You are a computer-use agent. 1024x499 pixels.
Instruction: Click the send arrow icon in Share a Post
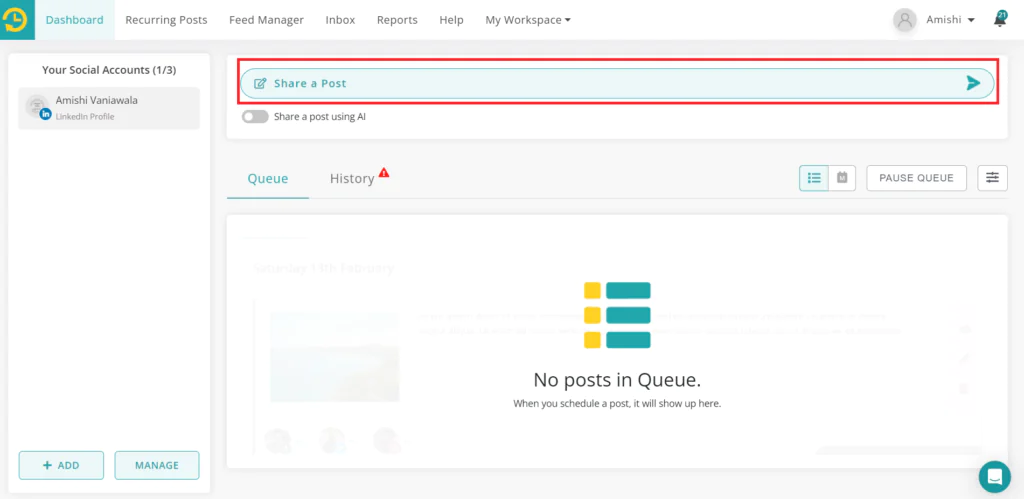coord(973,83)
